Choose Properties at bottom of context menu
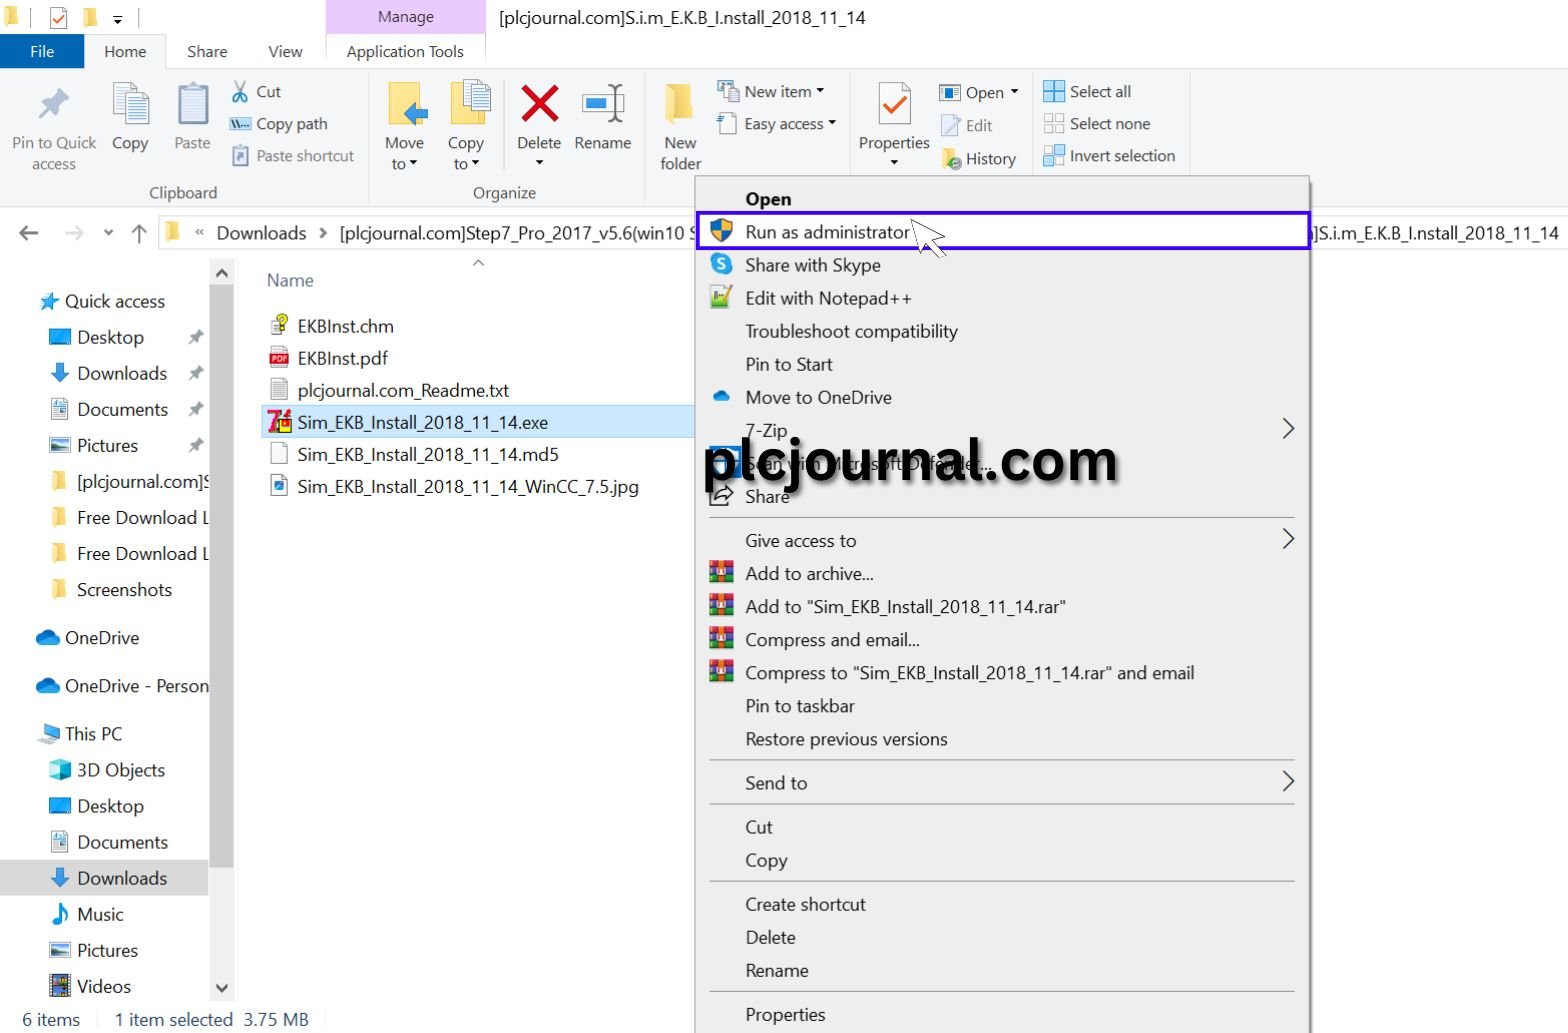The image size is (1568, 1033). point(1002,1014)
